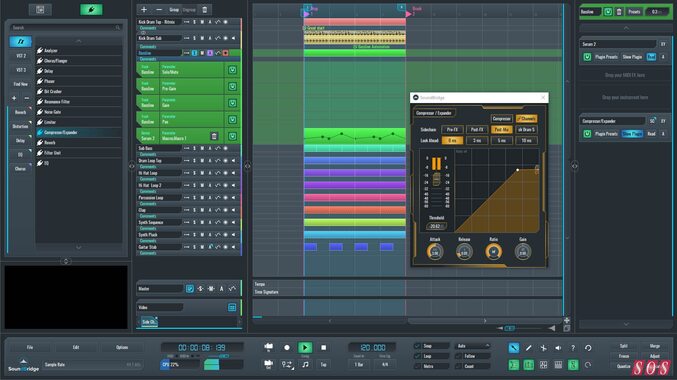Image resolution: width=677 pixels, height=380 pixels.
Task: Toggle record arm on Baseline track
Action: coord(225,53)
